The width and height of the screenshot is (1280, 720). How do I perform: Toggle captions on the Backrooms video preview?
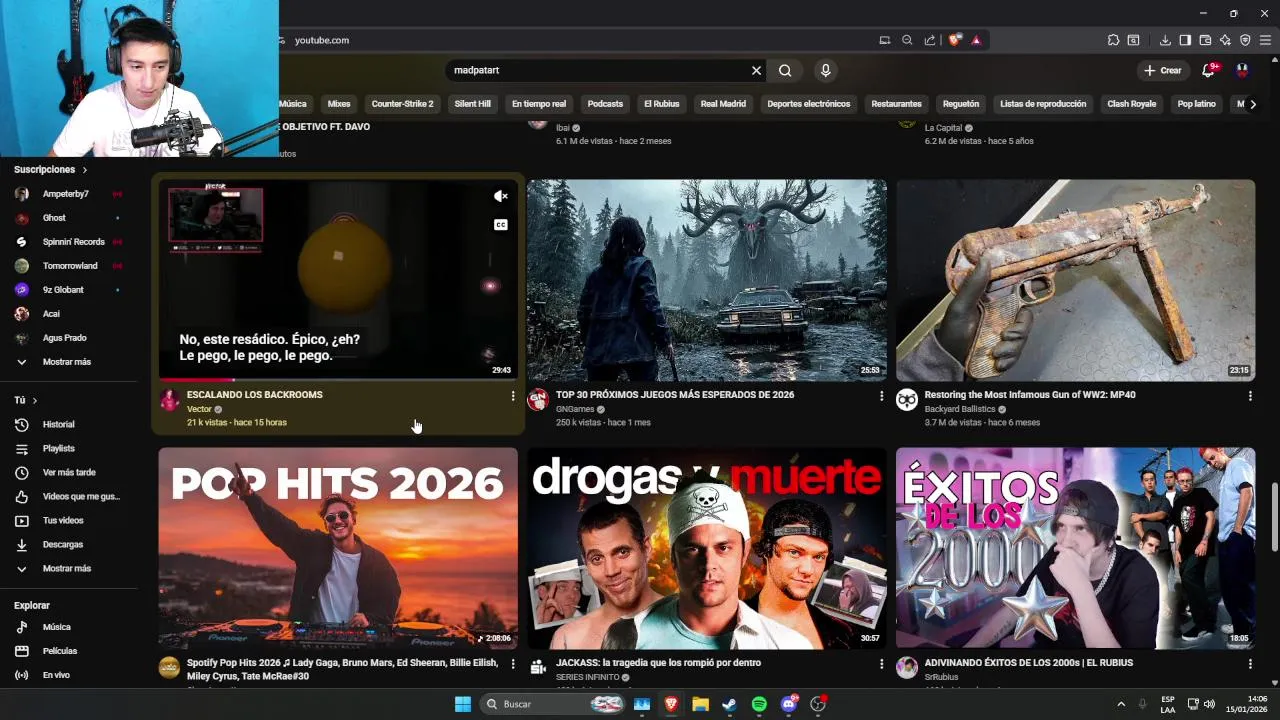(501, 225)
